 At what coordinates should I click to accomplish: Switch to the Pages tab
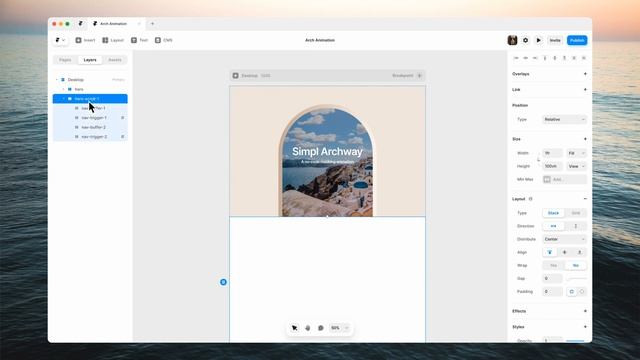[x=65, y=60]
